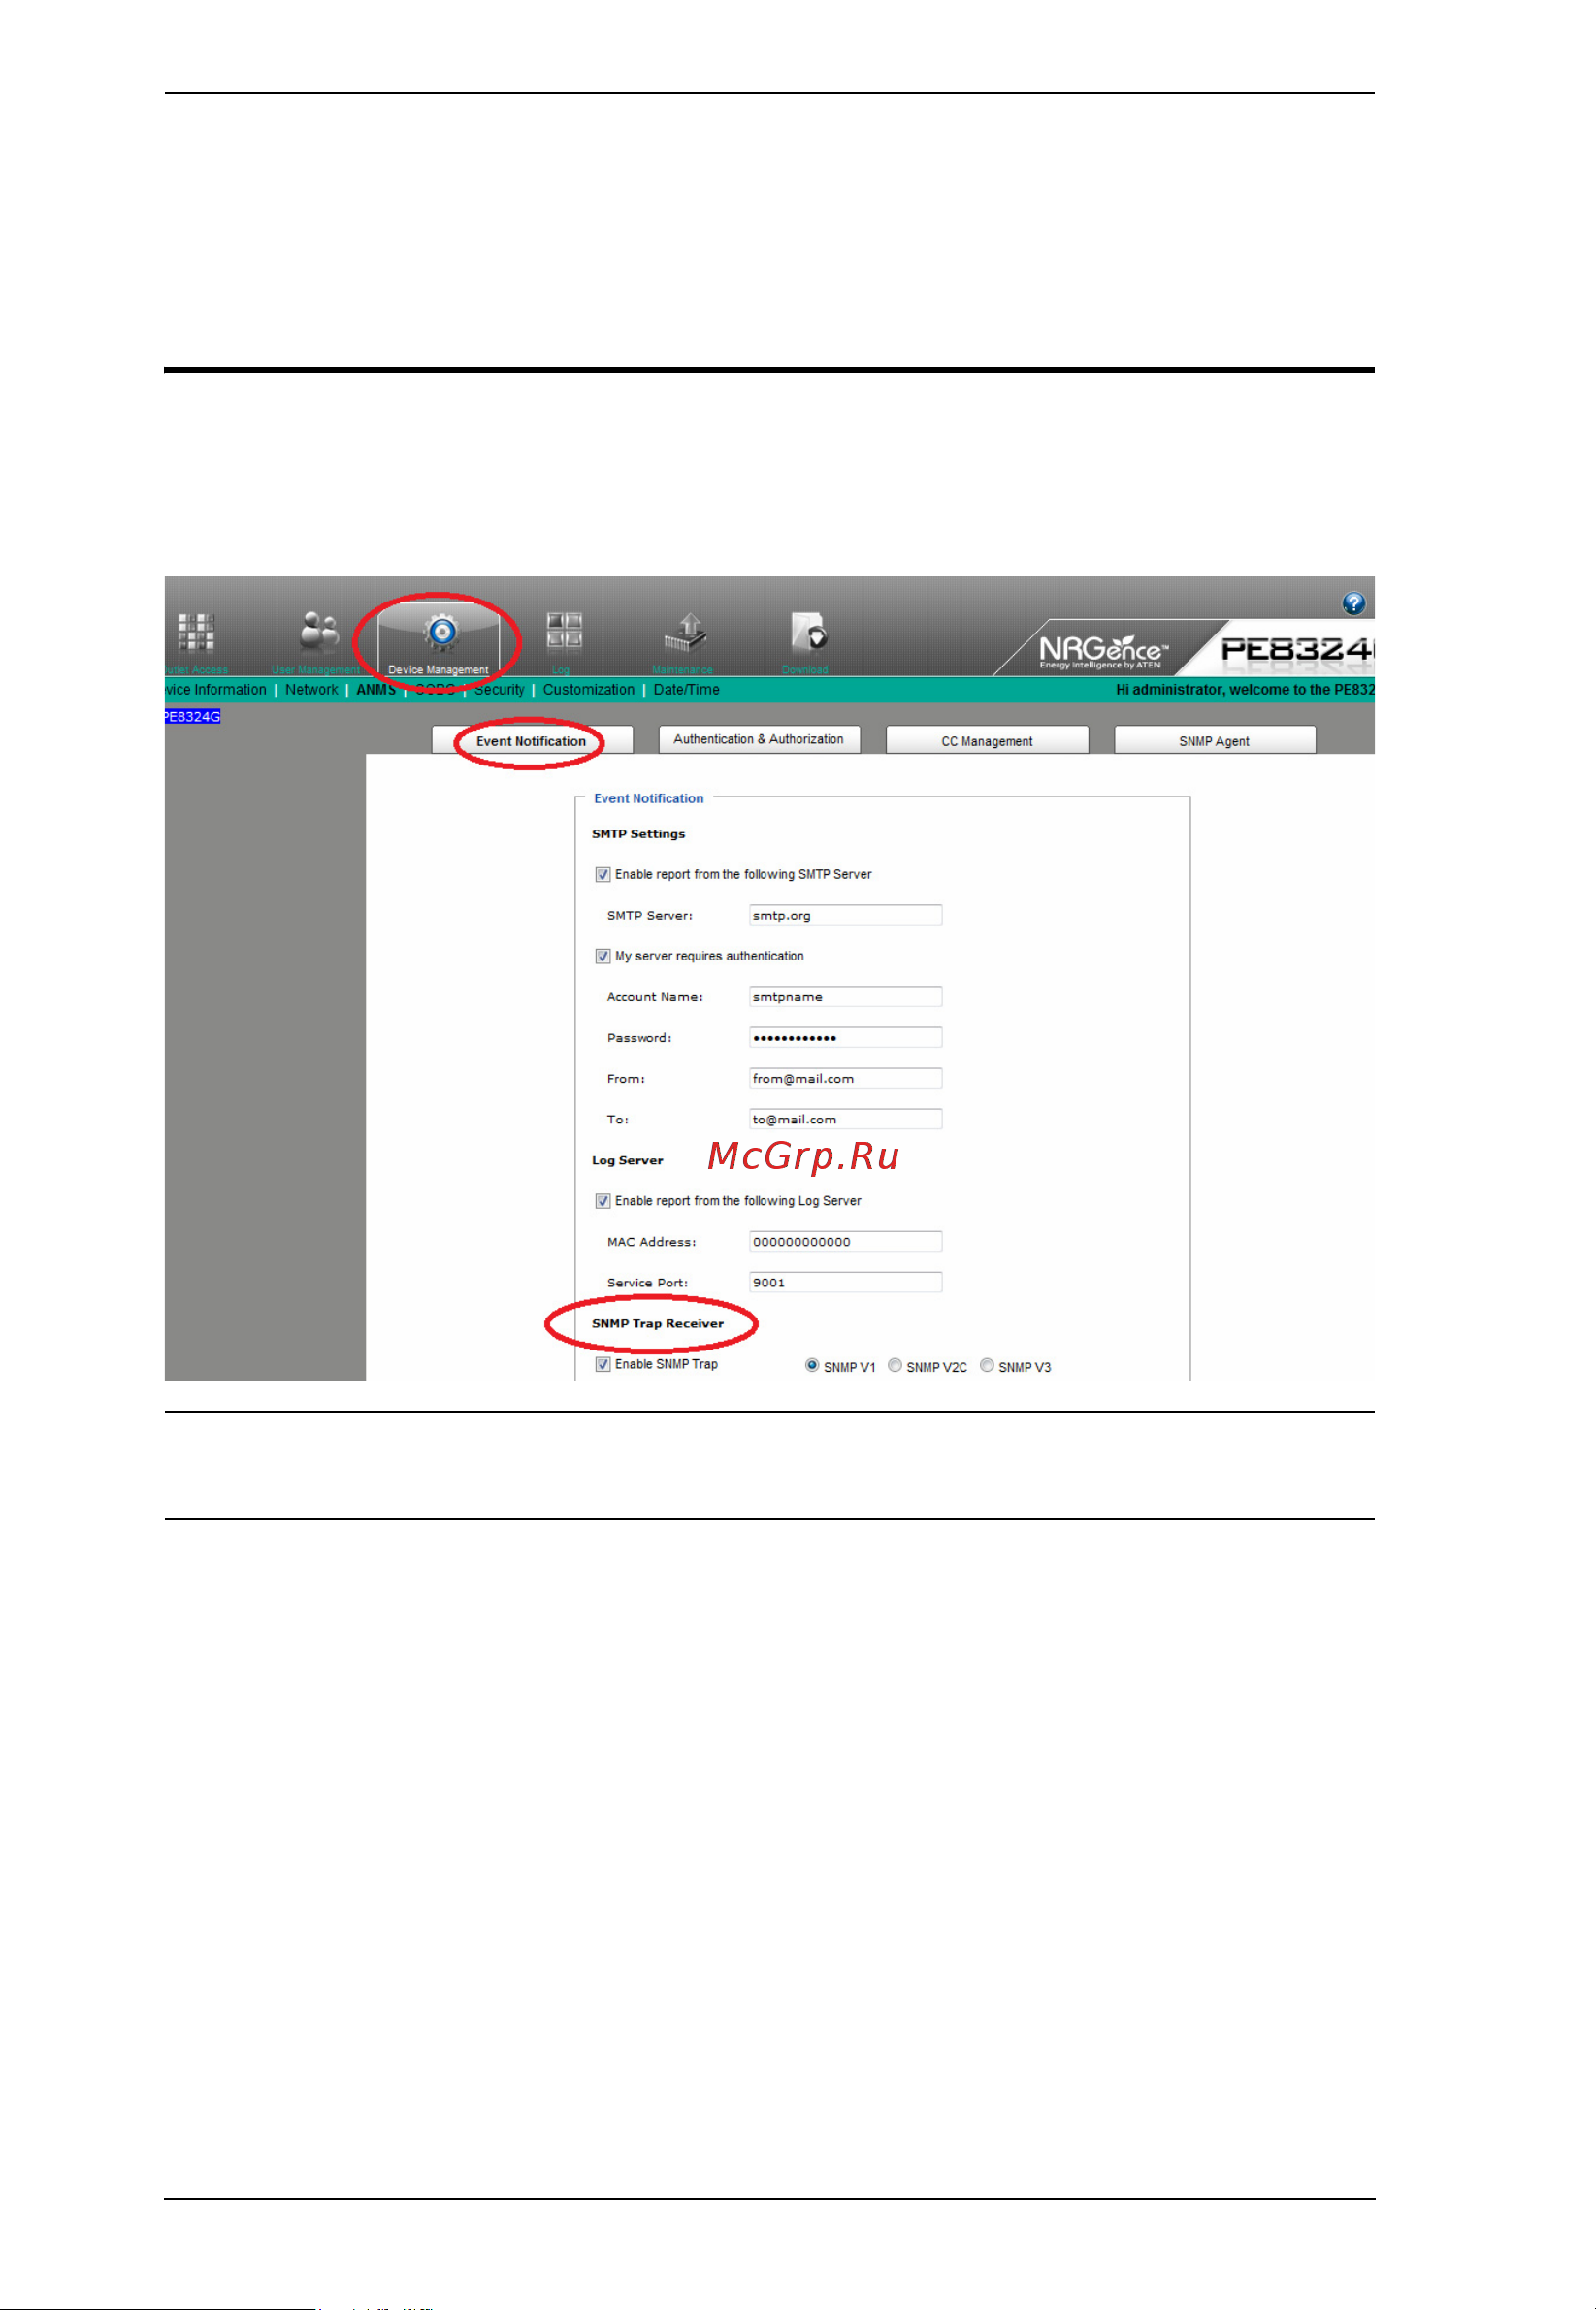
Task: Click the Event Notification group title
Action: [648, 799]
